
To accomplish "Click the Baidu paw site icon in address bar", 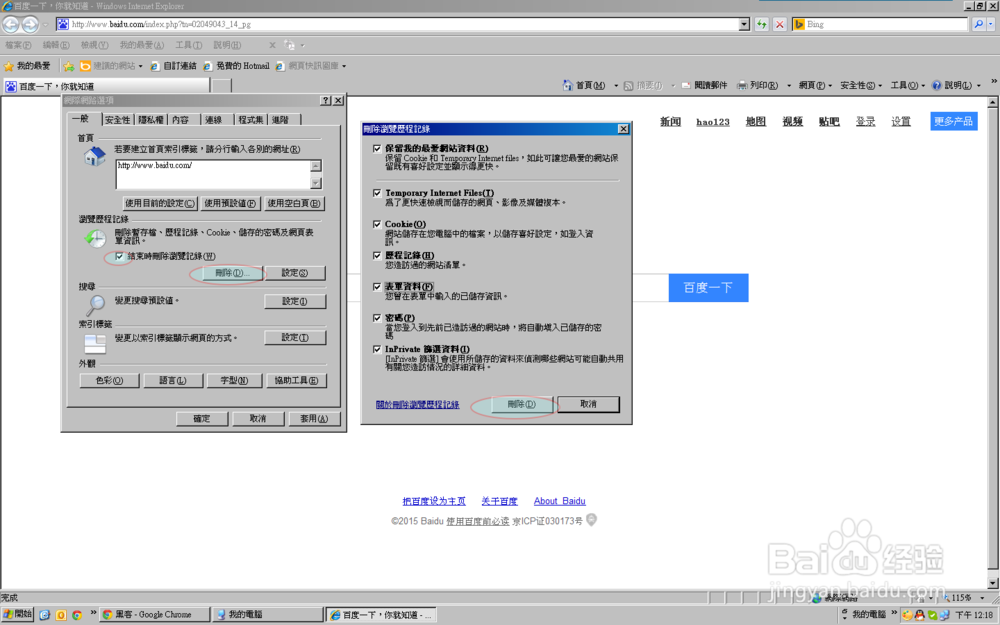I will tap(62, 24).
